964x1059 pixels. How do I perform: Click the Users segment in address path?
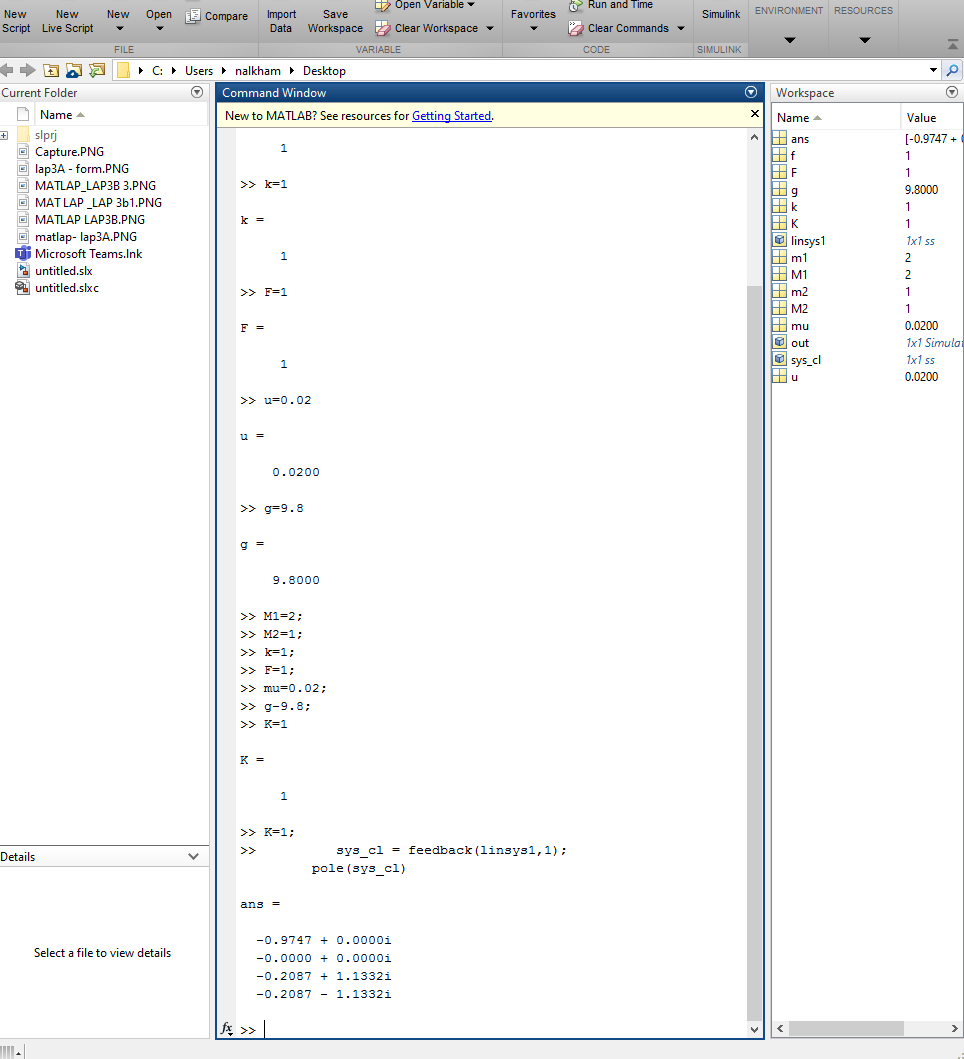[199, 71]
